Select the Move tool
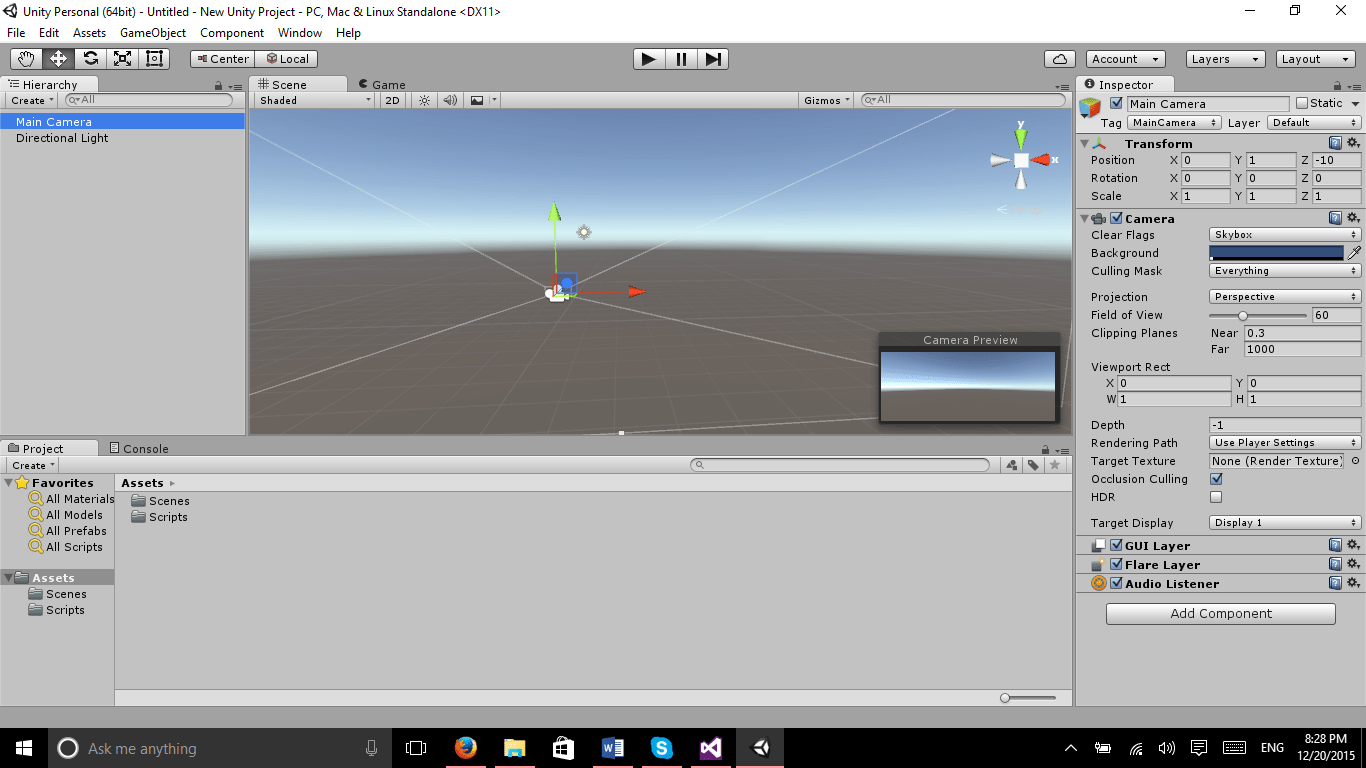 click(x=58, y=58)
